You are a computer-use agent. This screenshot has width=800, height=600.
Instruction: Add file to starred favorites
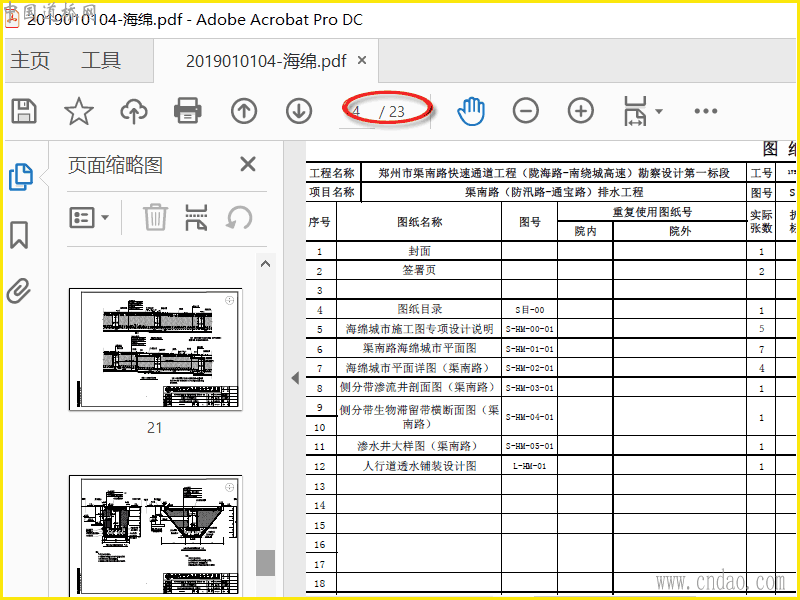point(79,111)
